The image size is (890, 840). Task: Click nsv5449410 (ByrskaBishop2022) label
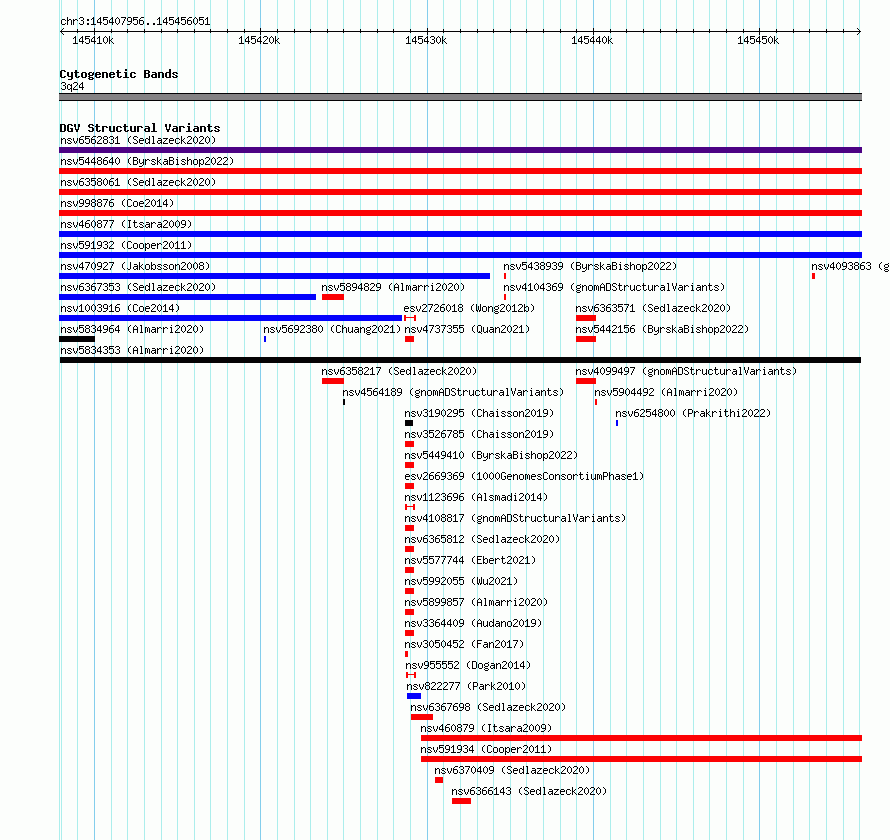click(x=491, y=455)
